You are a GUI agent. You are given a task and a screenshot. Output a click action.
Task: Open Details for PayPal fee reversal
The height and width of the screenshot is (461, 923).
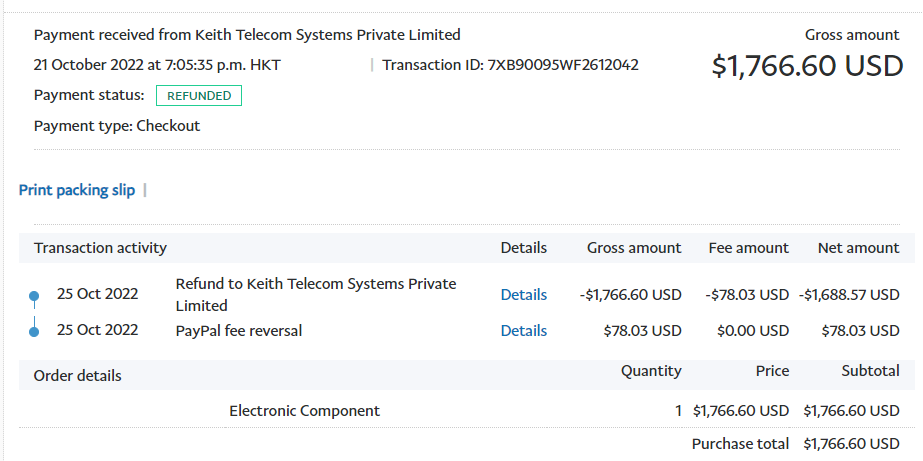(524, 331)
